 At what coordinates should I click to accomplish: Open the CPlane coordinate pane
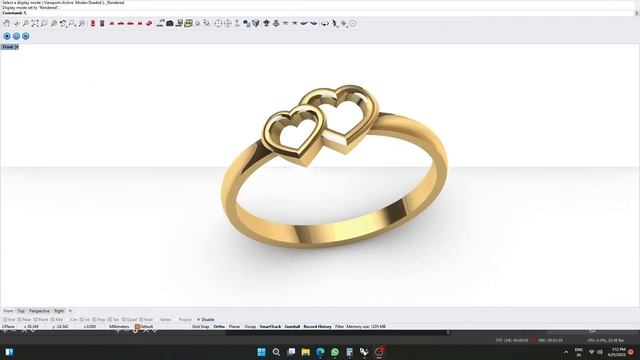(8, 327)
